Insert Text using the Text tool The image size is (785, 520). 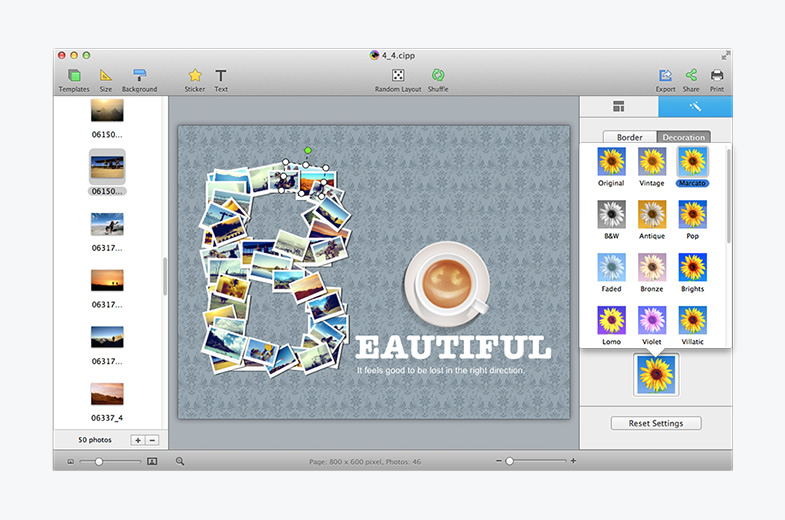click(221, 76)
